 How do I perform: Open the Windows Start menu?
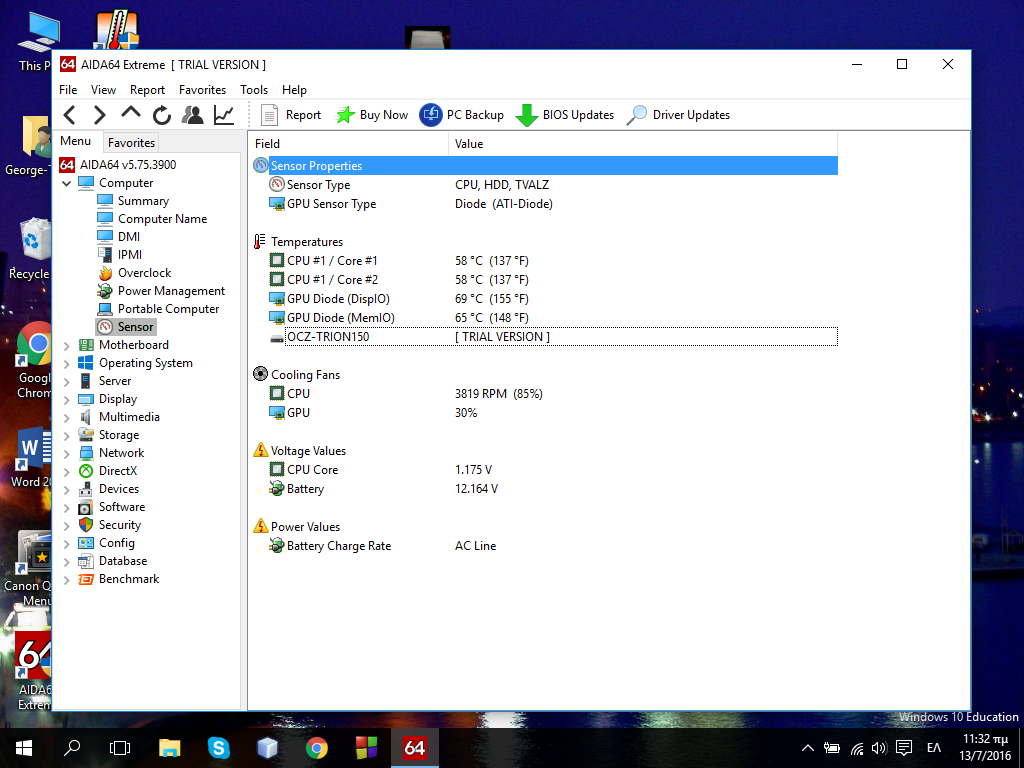[x=24, y=748]
